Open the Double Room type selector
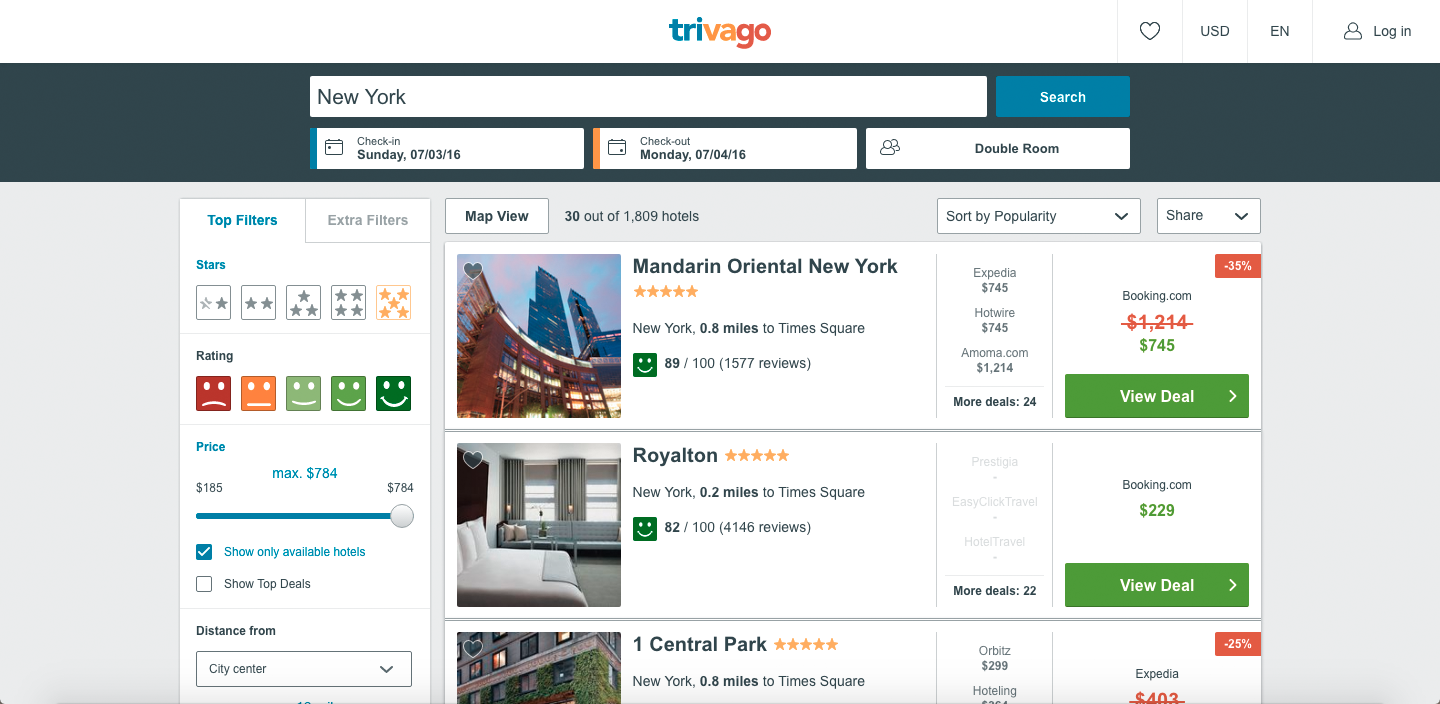Image resolution: width=1440 pixels, height=704 pixels. [998, 148]
